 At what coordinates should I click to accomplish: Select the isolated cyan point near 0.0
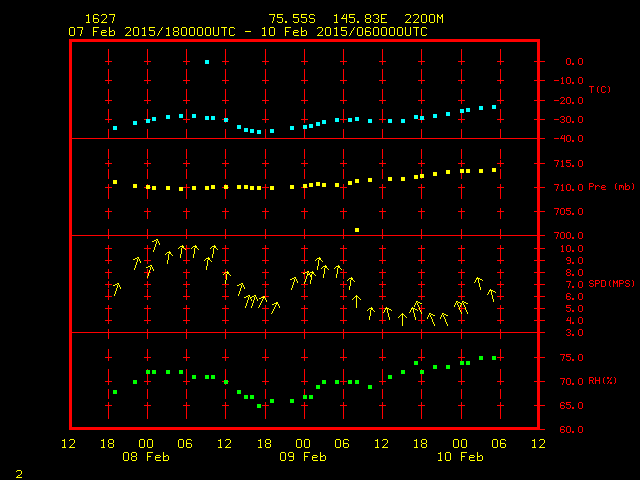pos(207,62)
